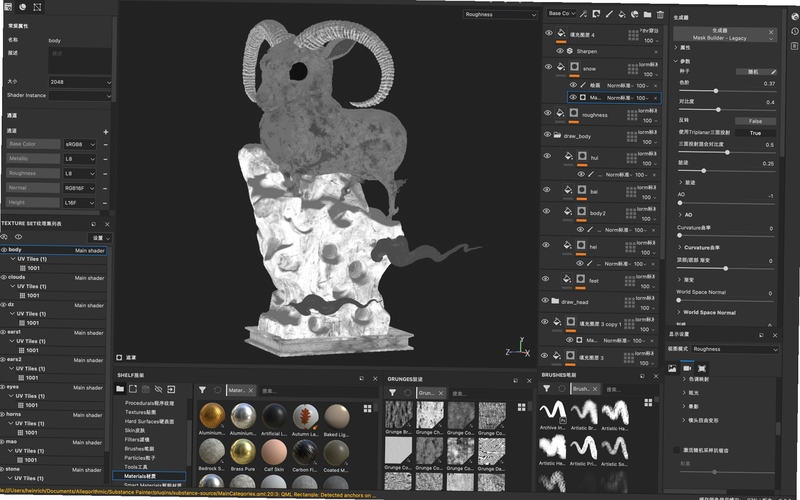Open the history clock icon in right sidebar

(794, 31)
